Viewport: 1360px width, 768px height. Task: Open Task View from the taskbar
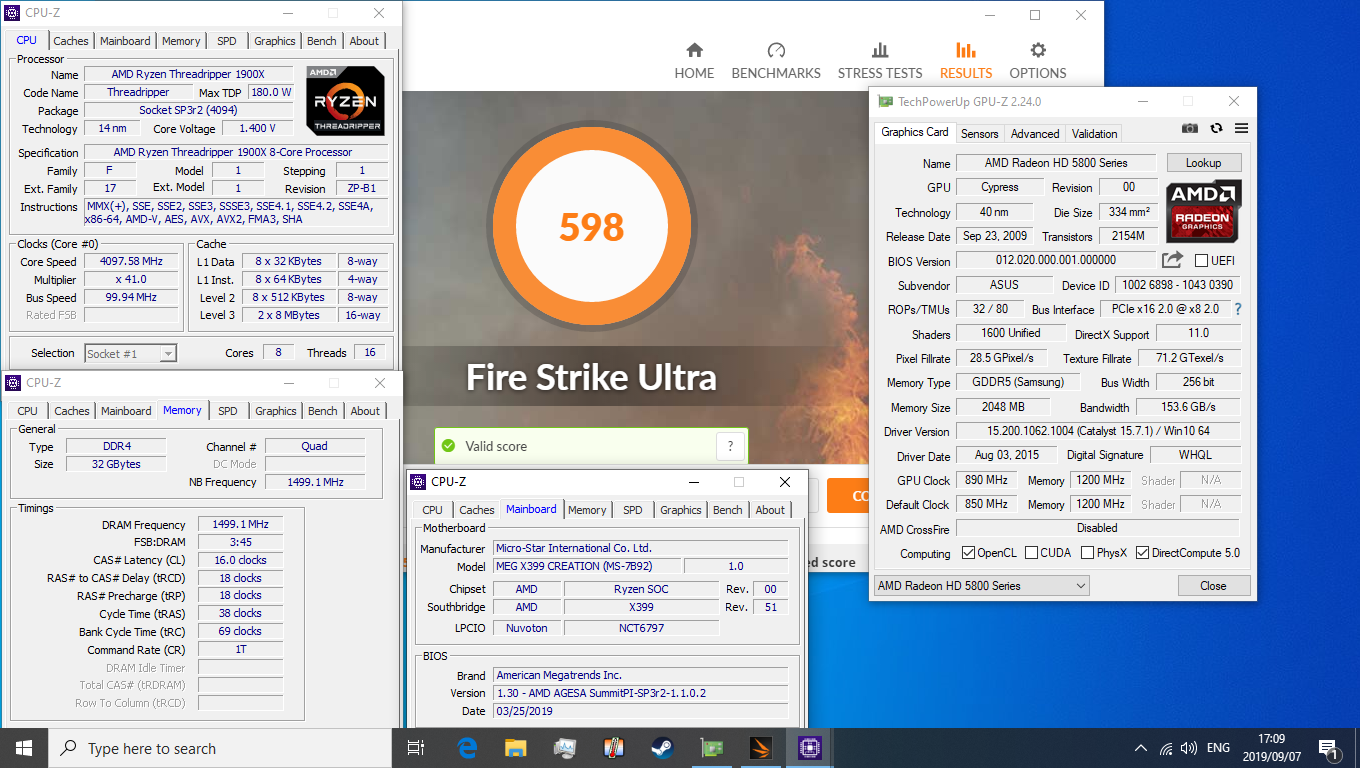(x=417, y=748)
